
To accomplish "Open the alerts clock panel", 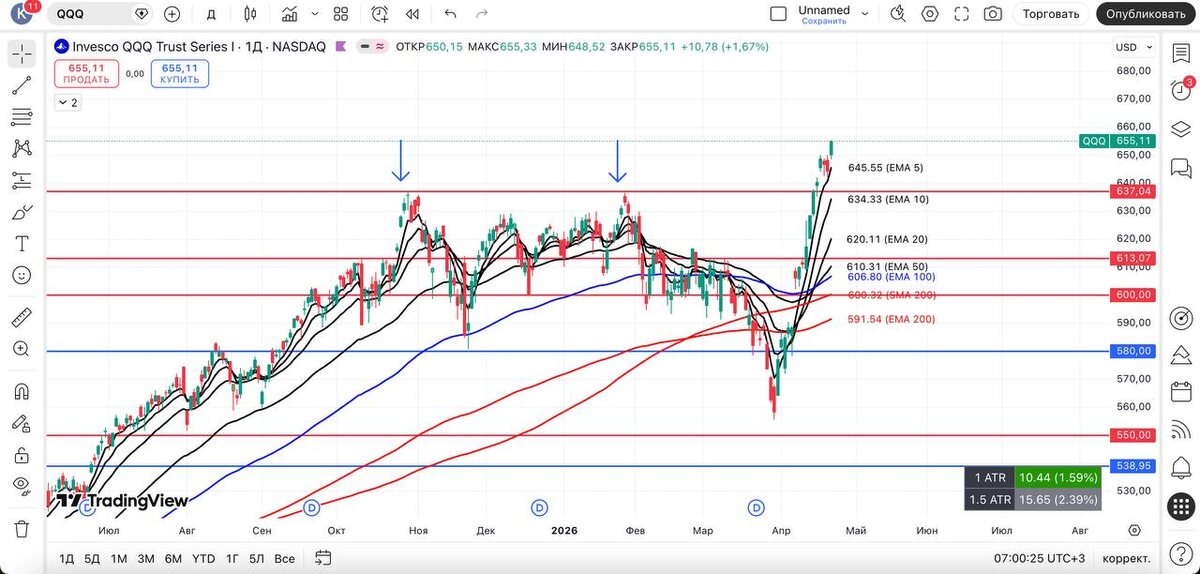I will click(x=1180, y=90).
